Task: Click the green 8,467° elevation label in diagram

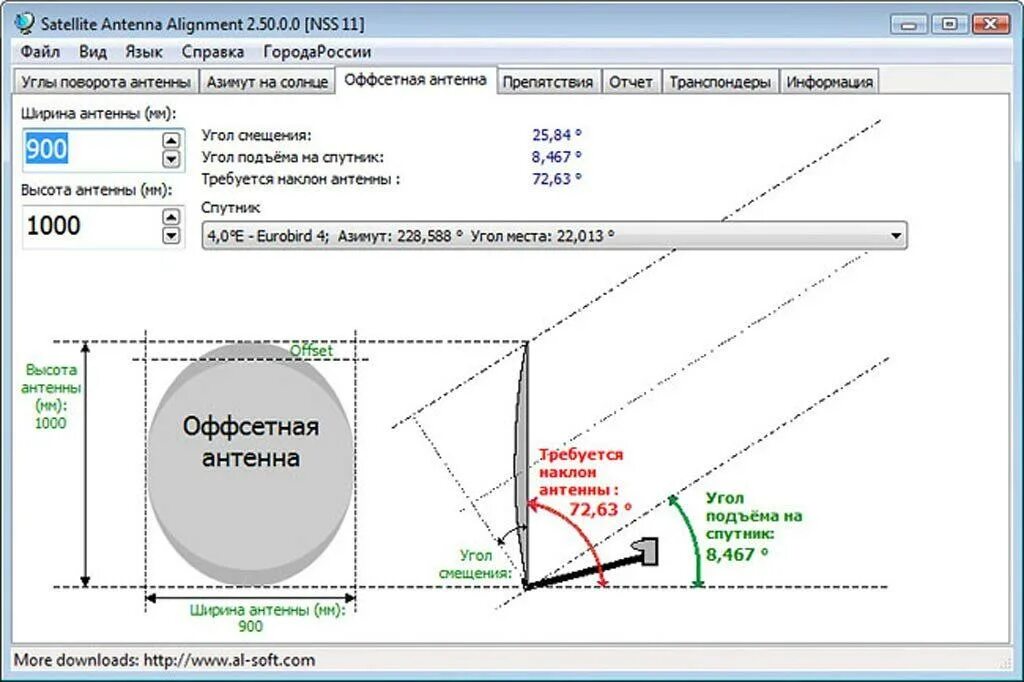Action: 737,555
